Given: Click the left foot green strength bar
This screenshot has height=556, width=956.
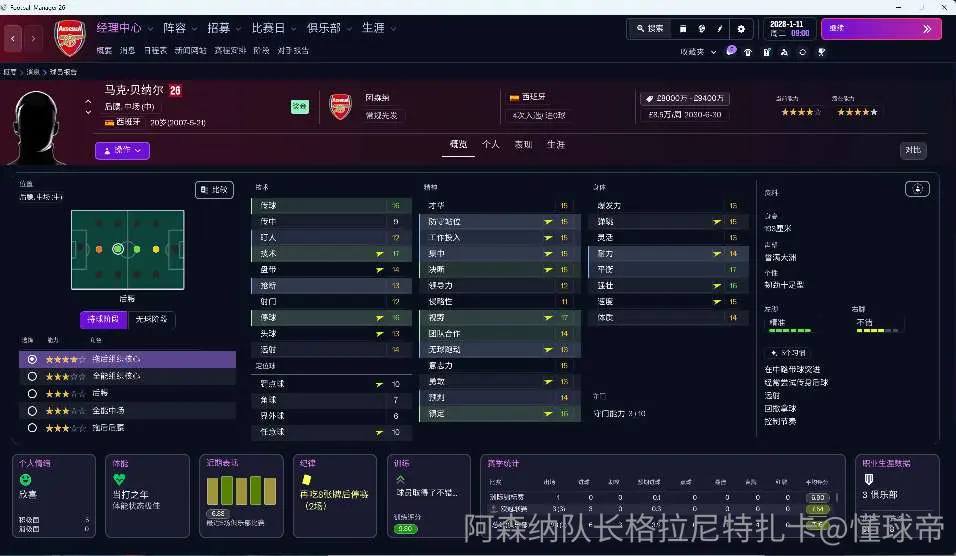Looking at the screenshot, I should [x=790, y=330].
